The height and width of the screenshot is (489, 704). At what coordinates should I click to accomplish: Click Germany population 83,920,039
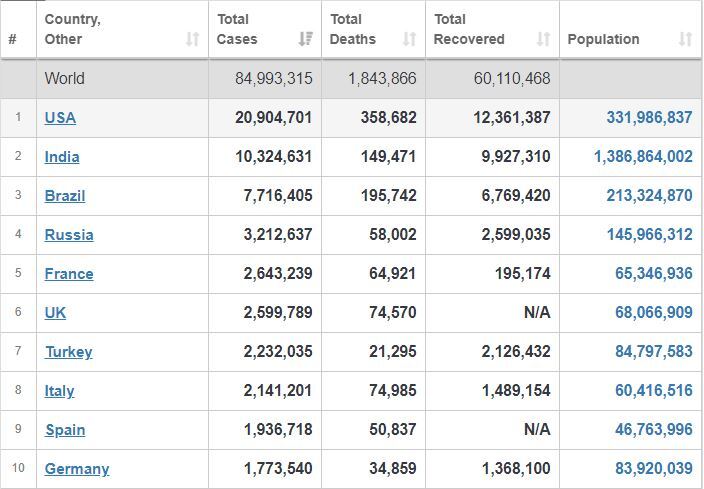coord(654,469)
